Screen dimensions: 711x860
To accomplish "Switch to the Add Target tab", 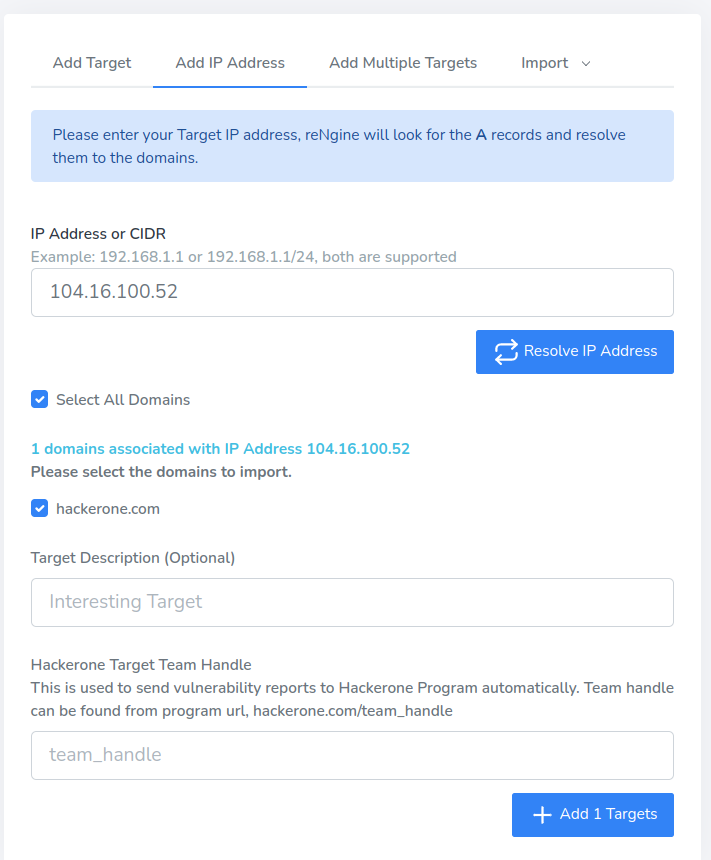I will pyautogui.click(x=92, y=63).
